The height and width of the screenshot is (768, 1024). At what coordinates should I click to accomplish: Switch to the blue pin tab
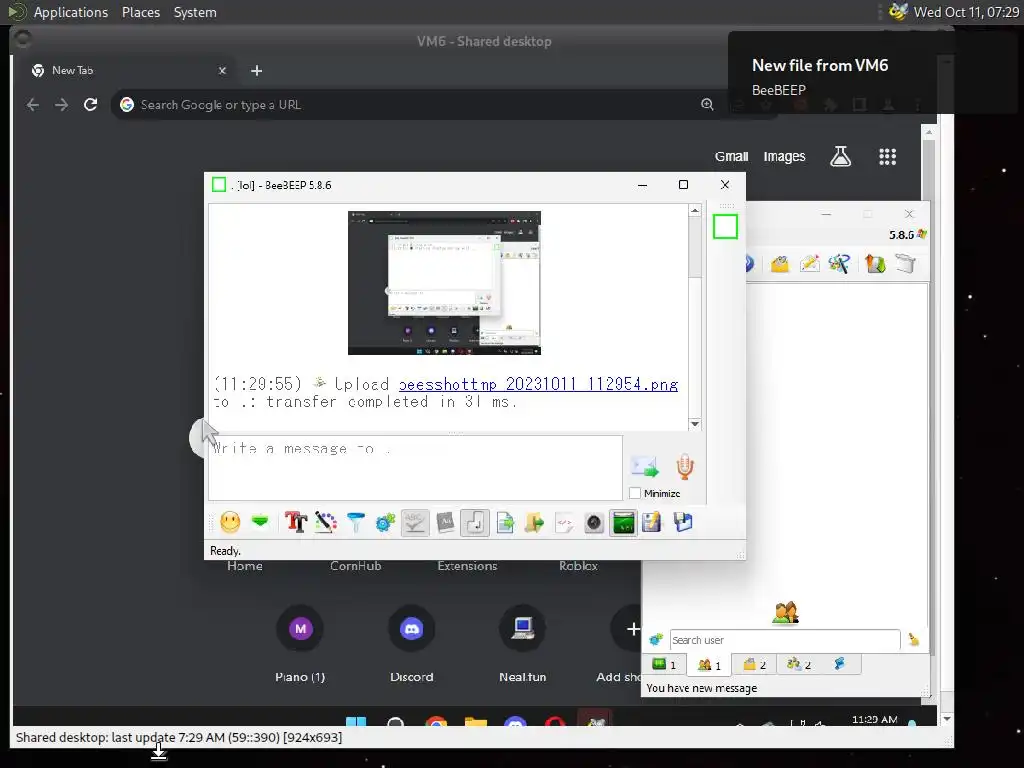click(x=839, y=665)
